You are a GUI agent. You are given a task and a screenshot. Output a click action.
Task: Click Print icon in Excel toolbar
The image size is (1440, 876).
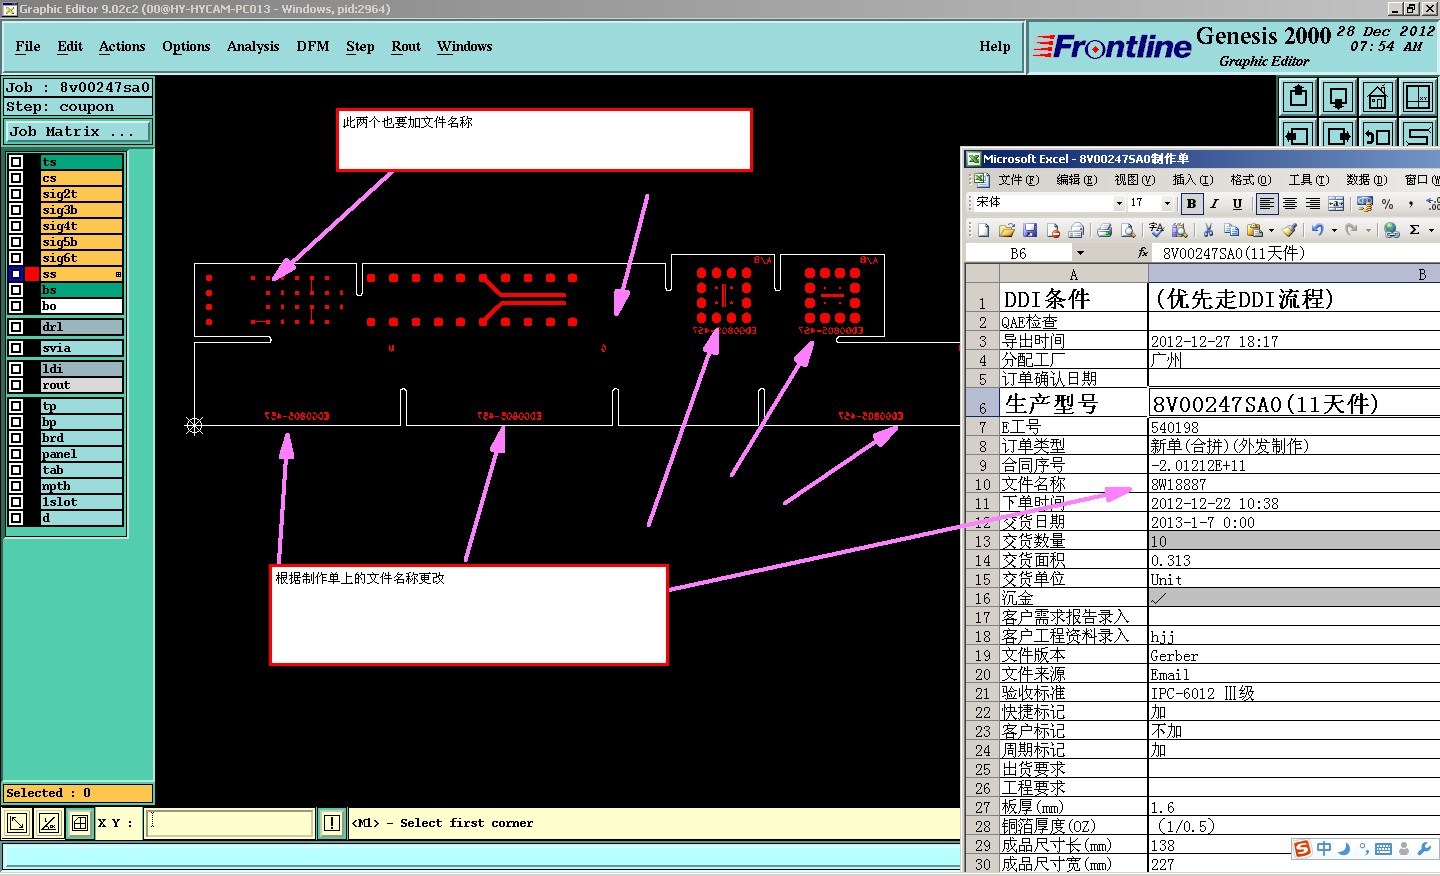(x=1104, y=230)
